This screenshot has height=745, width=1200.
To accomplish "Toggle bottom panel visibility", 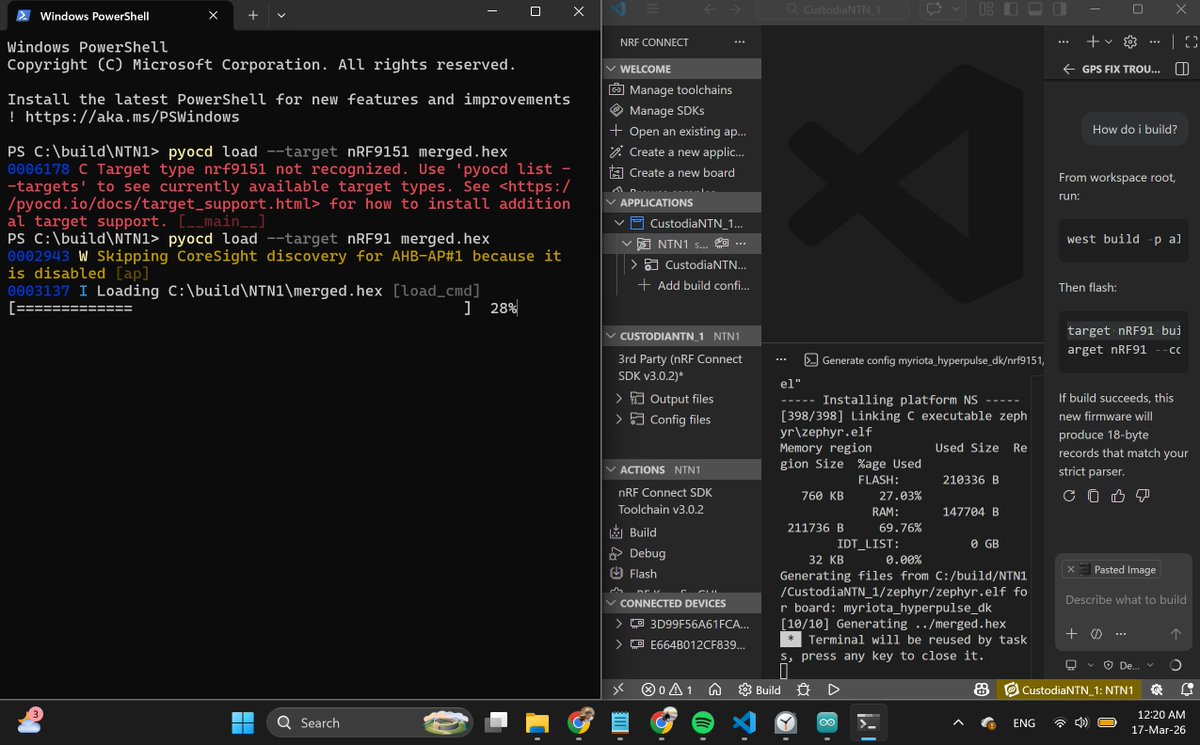I will coord(1036,9).
